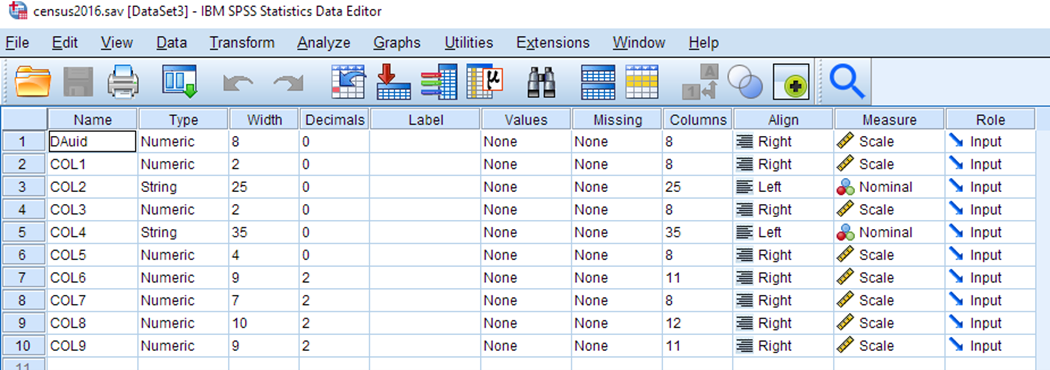Click the Show All Variables icon

792,82
